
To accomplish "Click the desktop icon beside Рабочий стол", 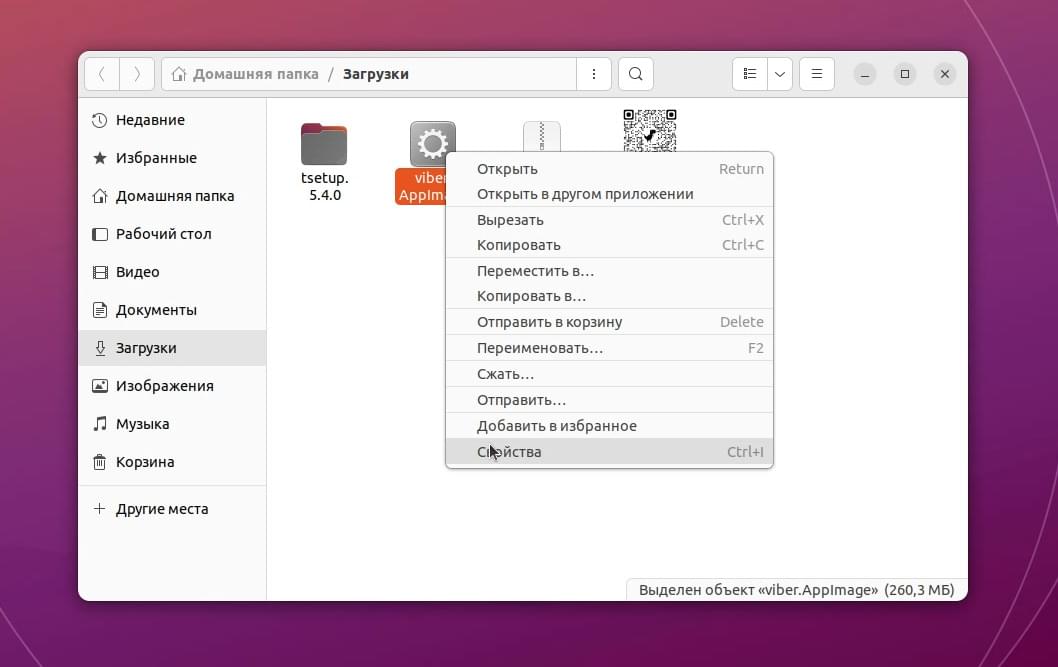I will (100, 234).
